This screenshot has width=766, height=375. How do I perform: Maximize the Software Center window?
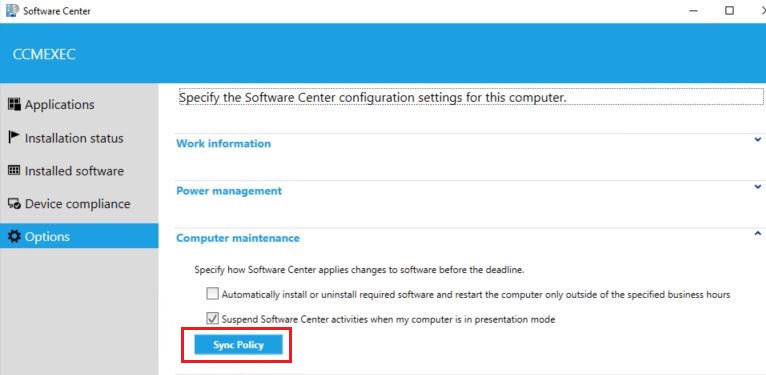coord(729,11)
